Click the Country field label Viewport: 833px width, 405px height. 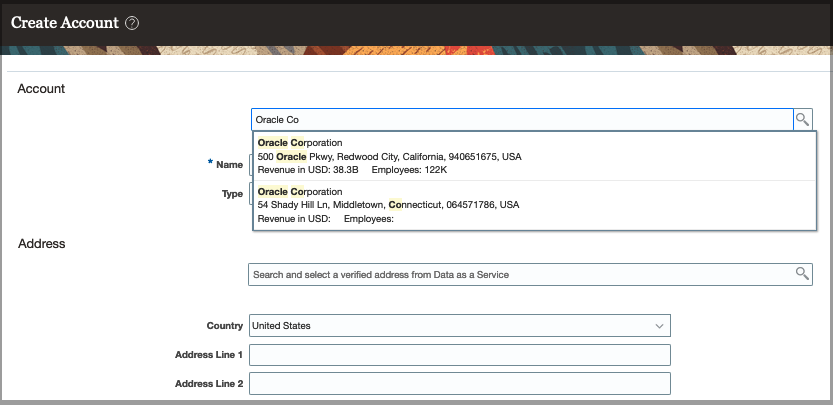point(225,326)
